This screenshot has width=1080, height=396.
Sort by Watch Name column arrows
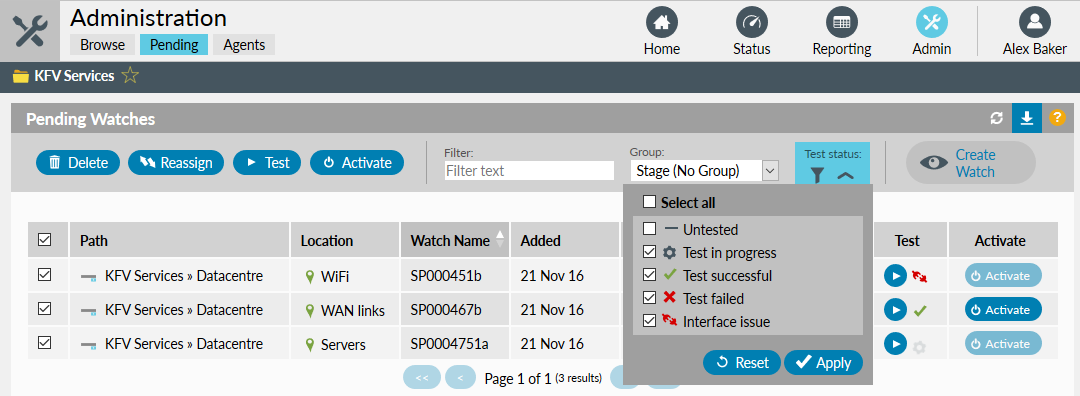[x=500, y=240]
